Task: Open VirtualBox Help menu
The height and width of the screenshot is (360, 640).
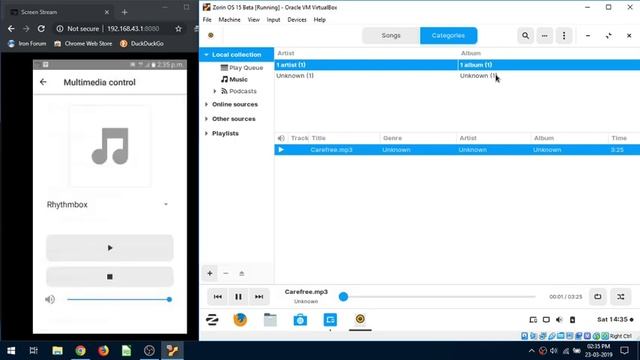Action: pos(320,20)
